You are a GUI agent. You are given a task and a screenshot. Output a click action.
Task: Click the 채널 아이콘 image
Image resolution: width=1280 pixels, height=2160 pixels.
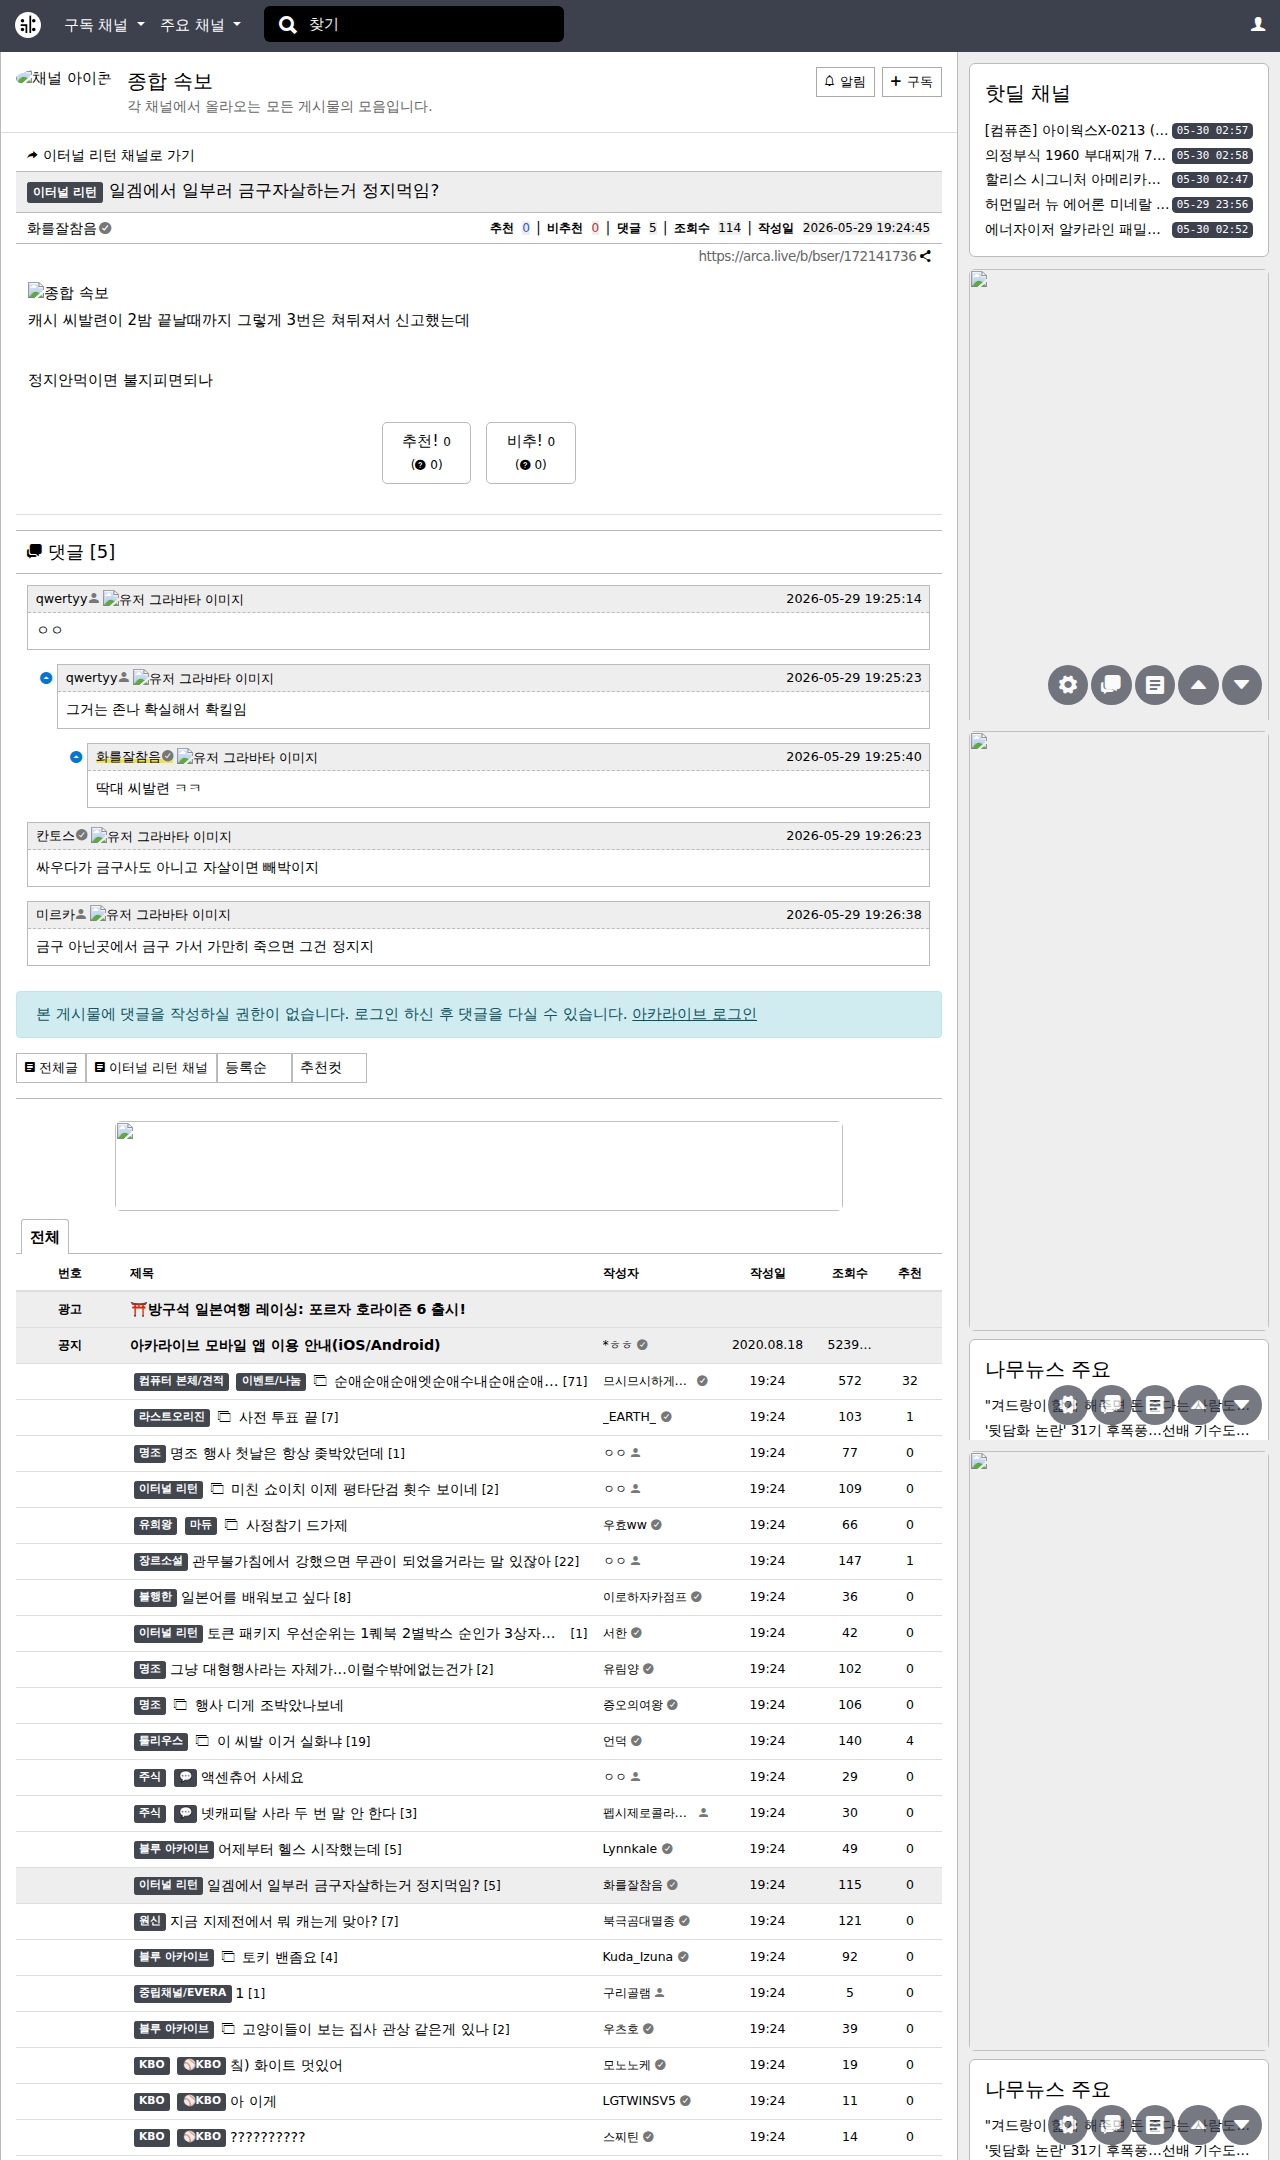coord(63,79)
